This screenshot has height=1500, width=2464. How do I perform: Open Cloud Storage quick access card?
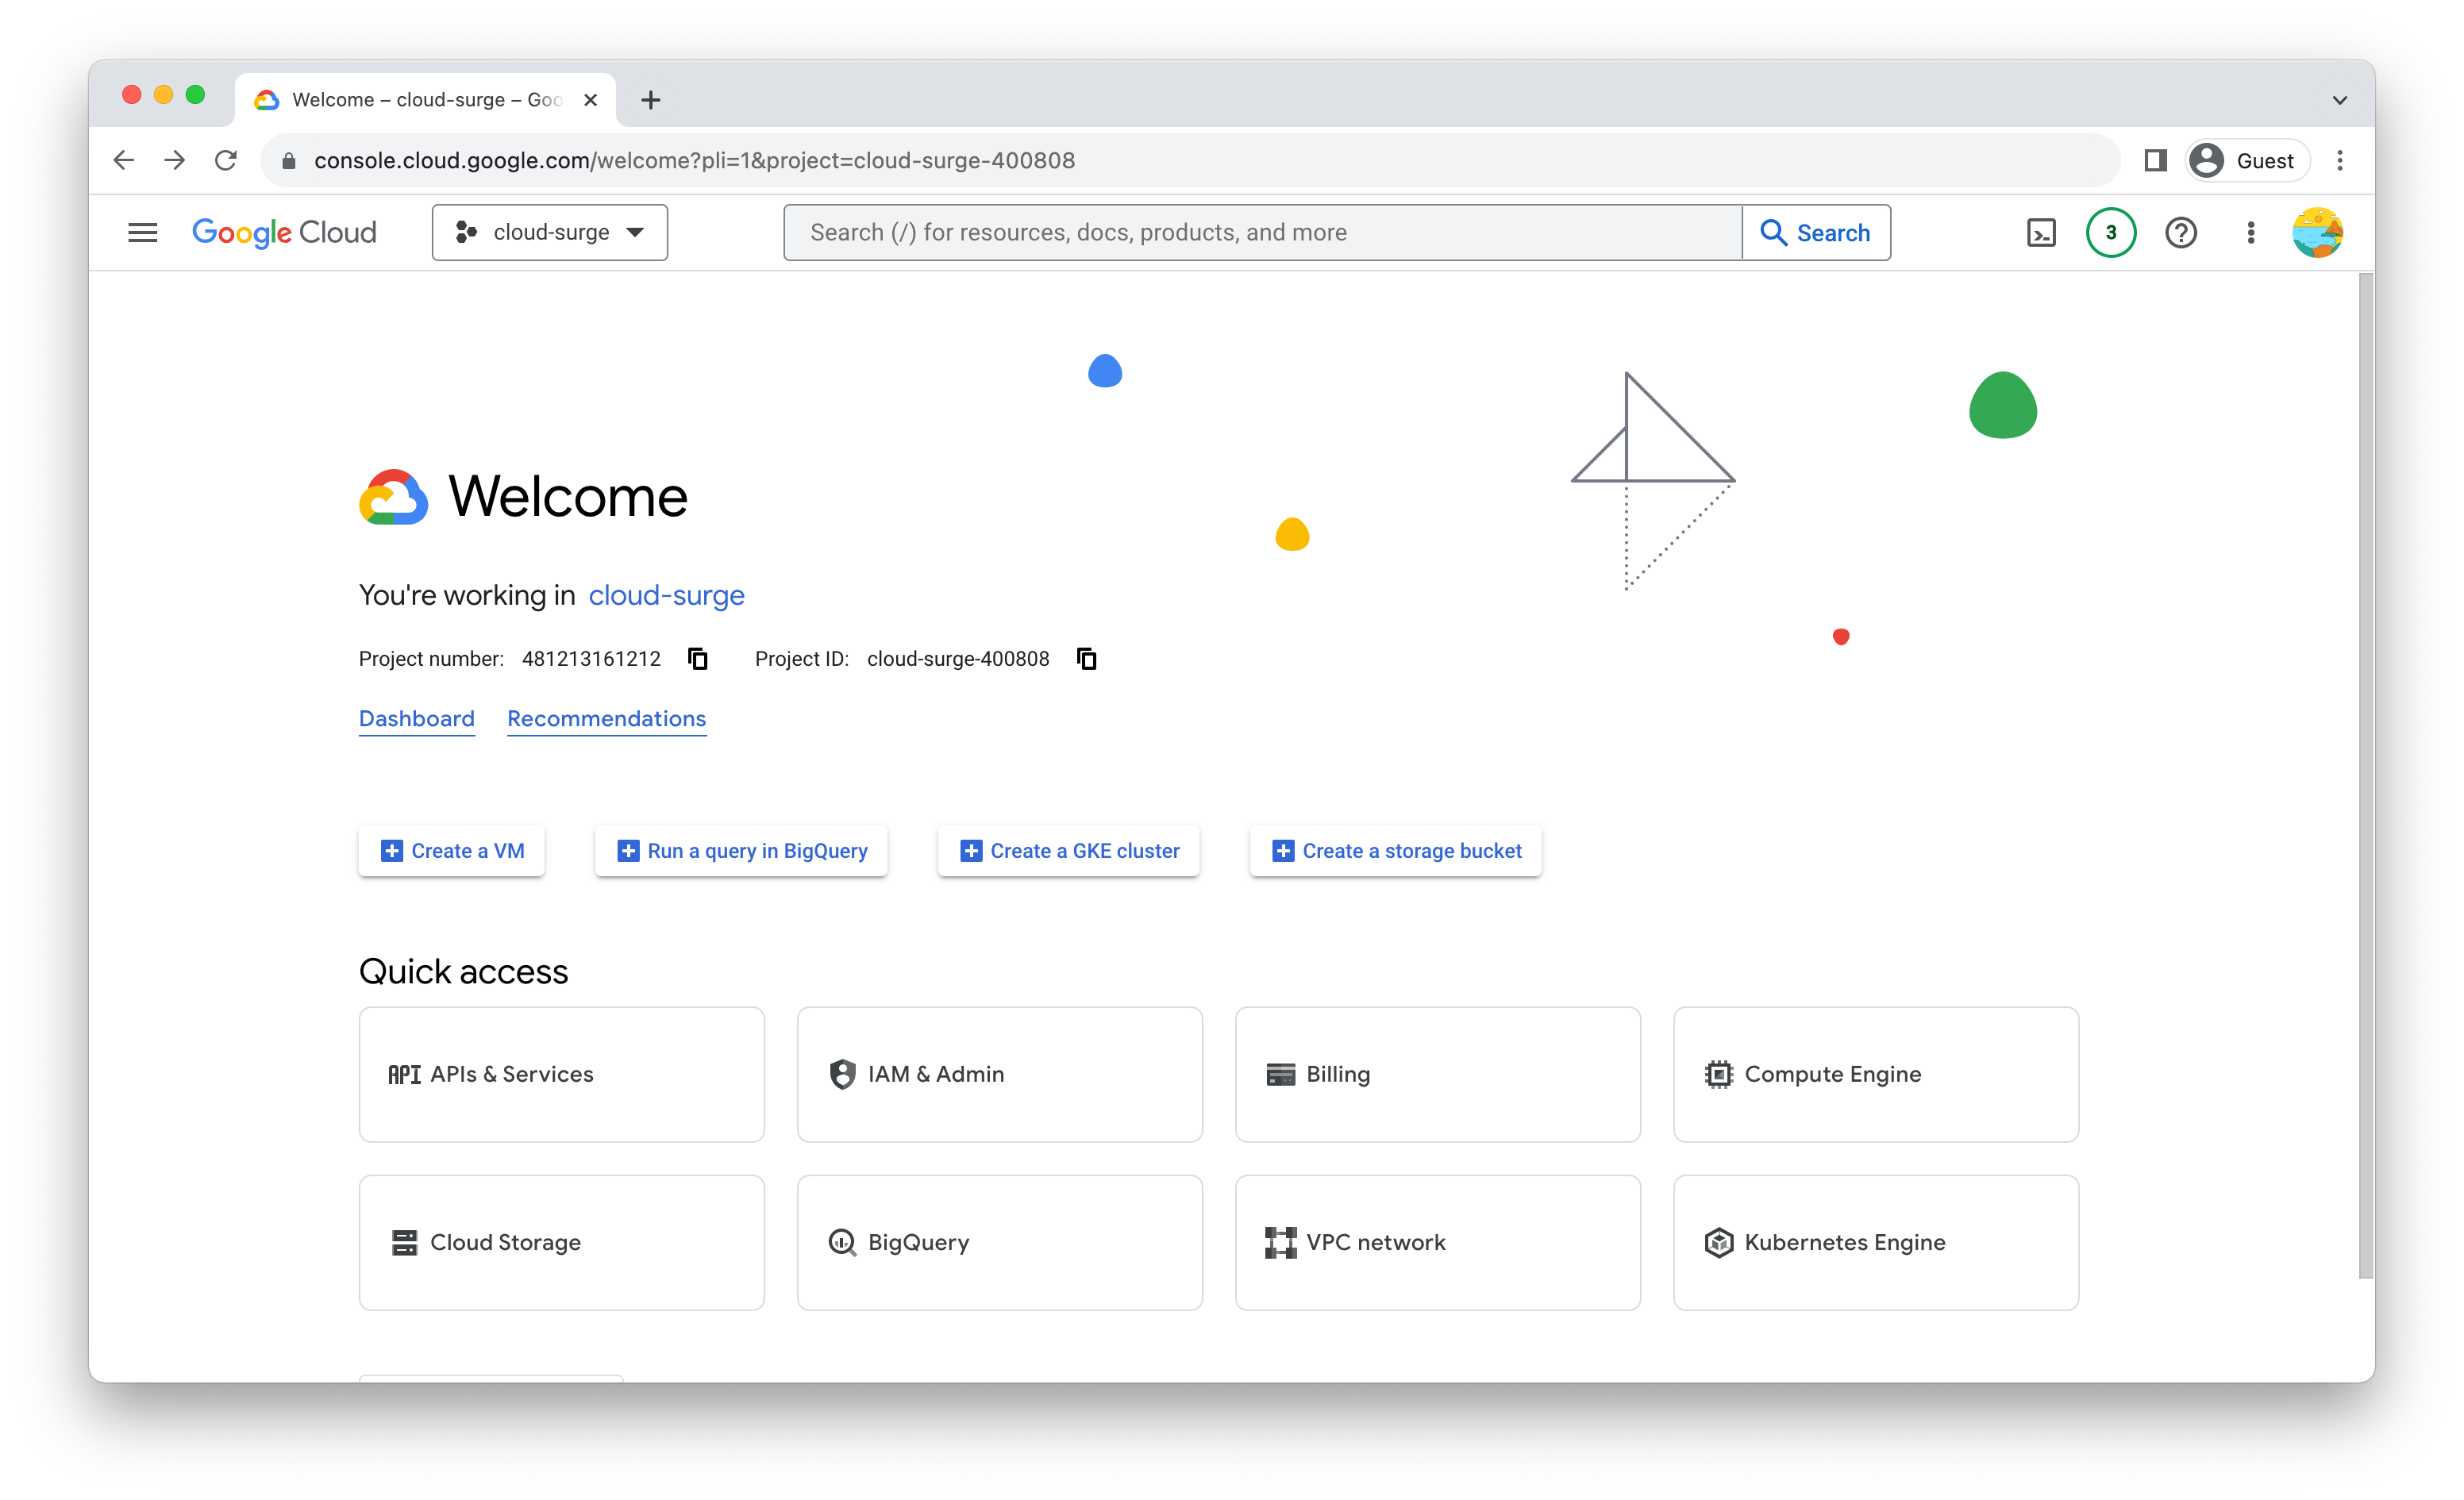click(x=562, y=1242)
